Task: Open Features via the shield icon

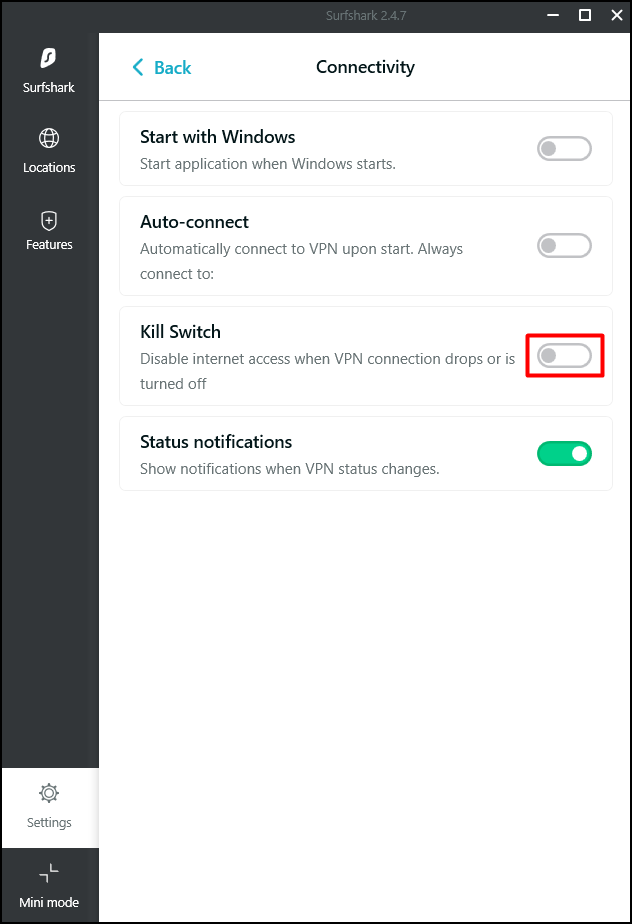Action: click(49, 220)
